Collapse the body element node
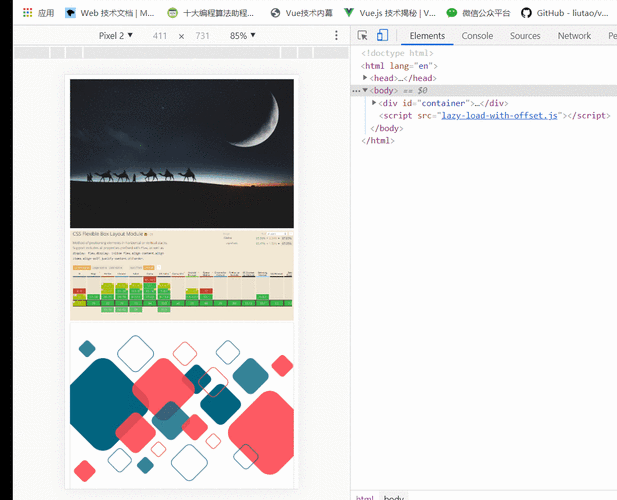The height and width of the screenshot is (500, 617). click(x=366, y=90)
